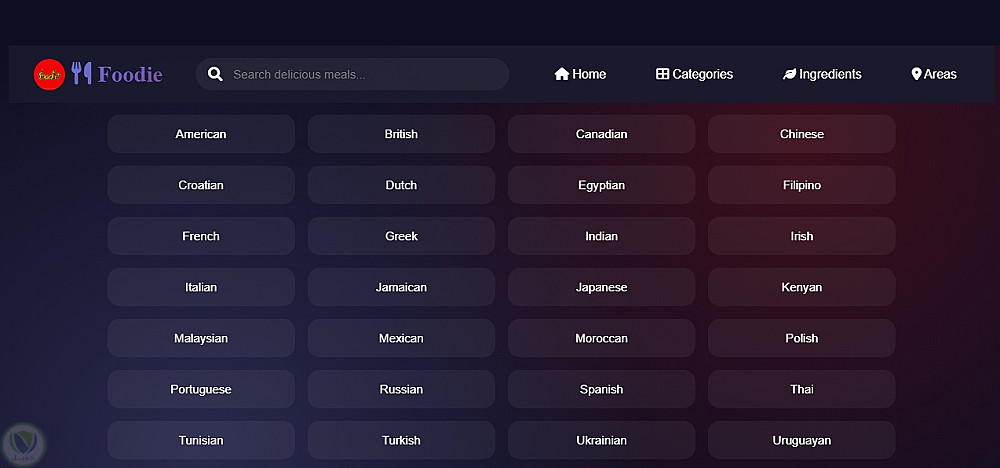Open the Home menu item
The width and height of the screenshot is (1000, 468).
pyautogui.click(x=589, y=74)
